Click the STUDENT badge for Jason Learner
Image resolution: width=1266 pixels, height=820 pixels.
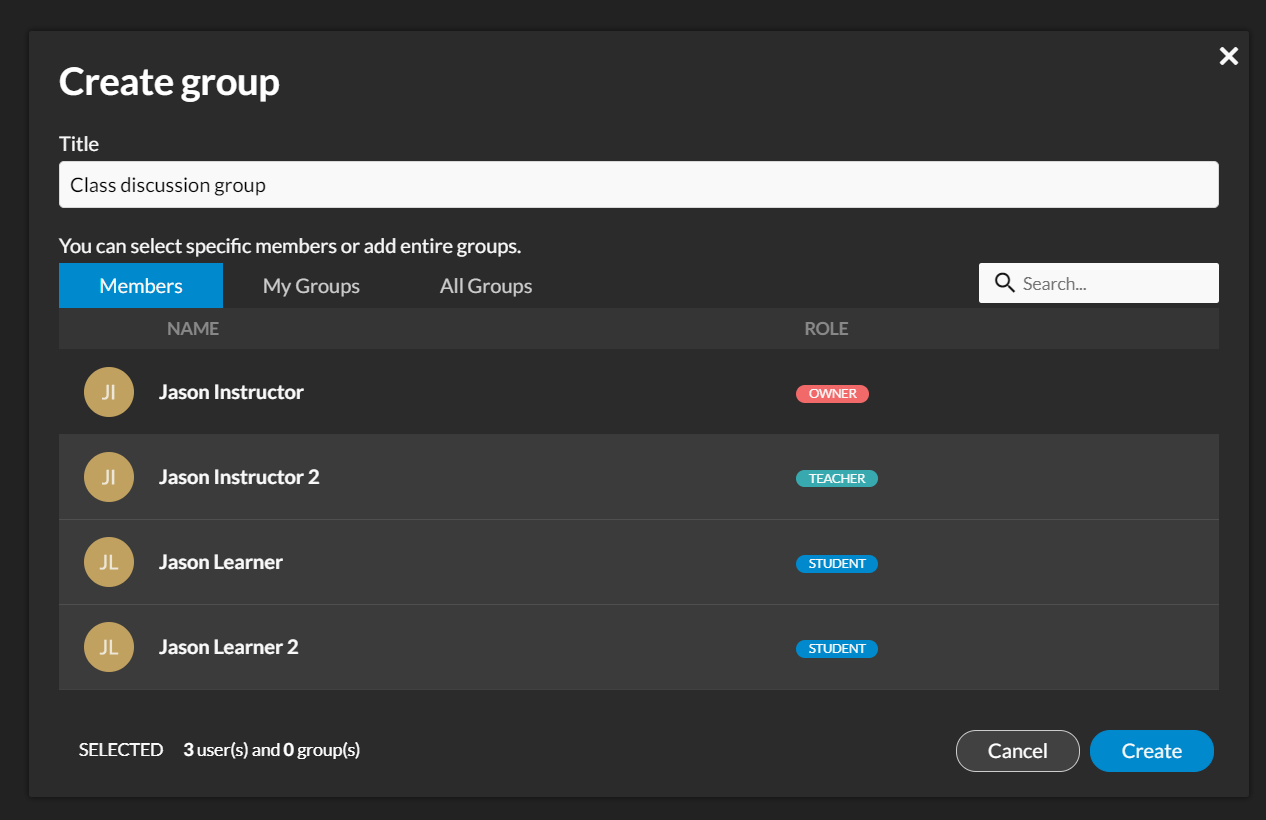pos(837,563)
